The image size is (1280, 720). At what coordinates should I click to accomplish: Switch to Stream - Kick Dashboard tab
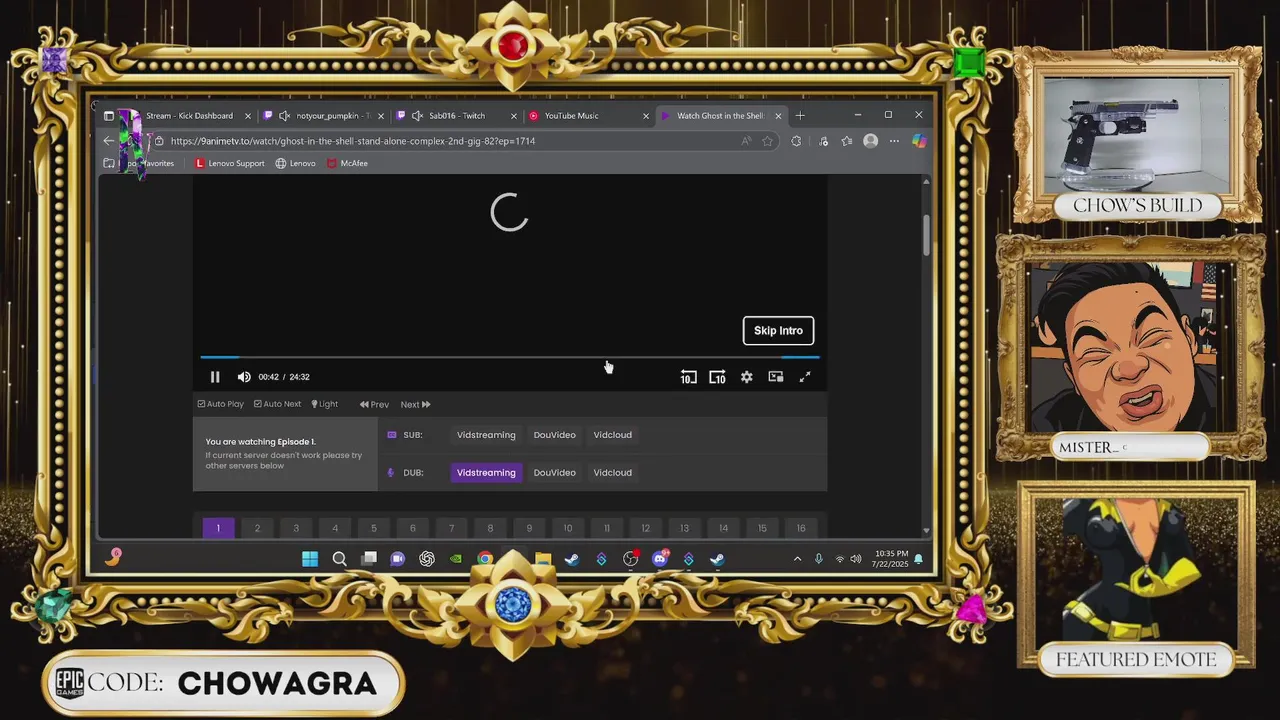click(188, 116)
